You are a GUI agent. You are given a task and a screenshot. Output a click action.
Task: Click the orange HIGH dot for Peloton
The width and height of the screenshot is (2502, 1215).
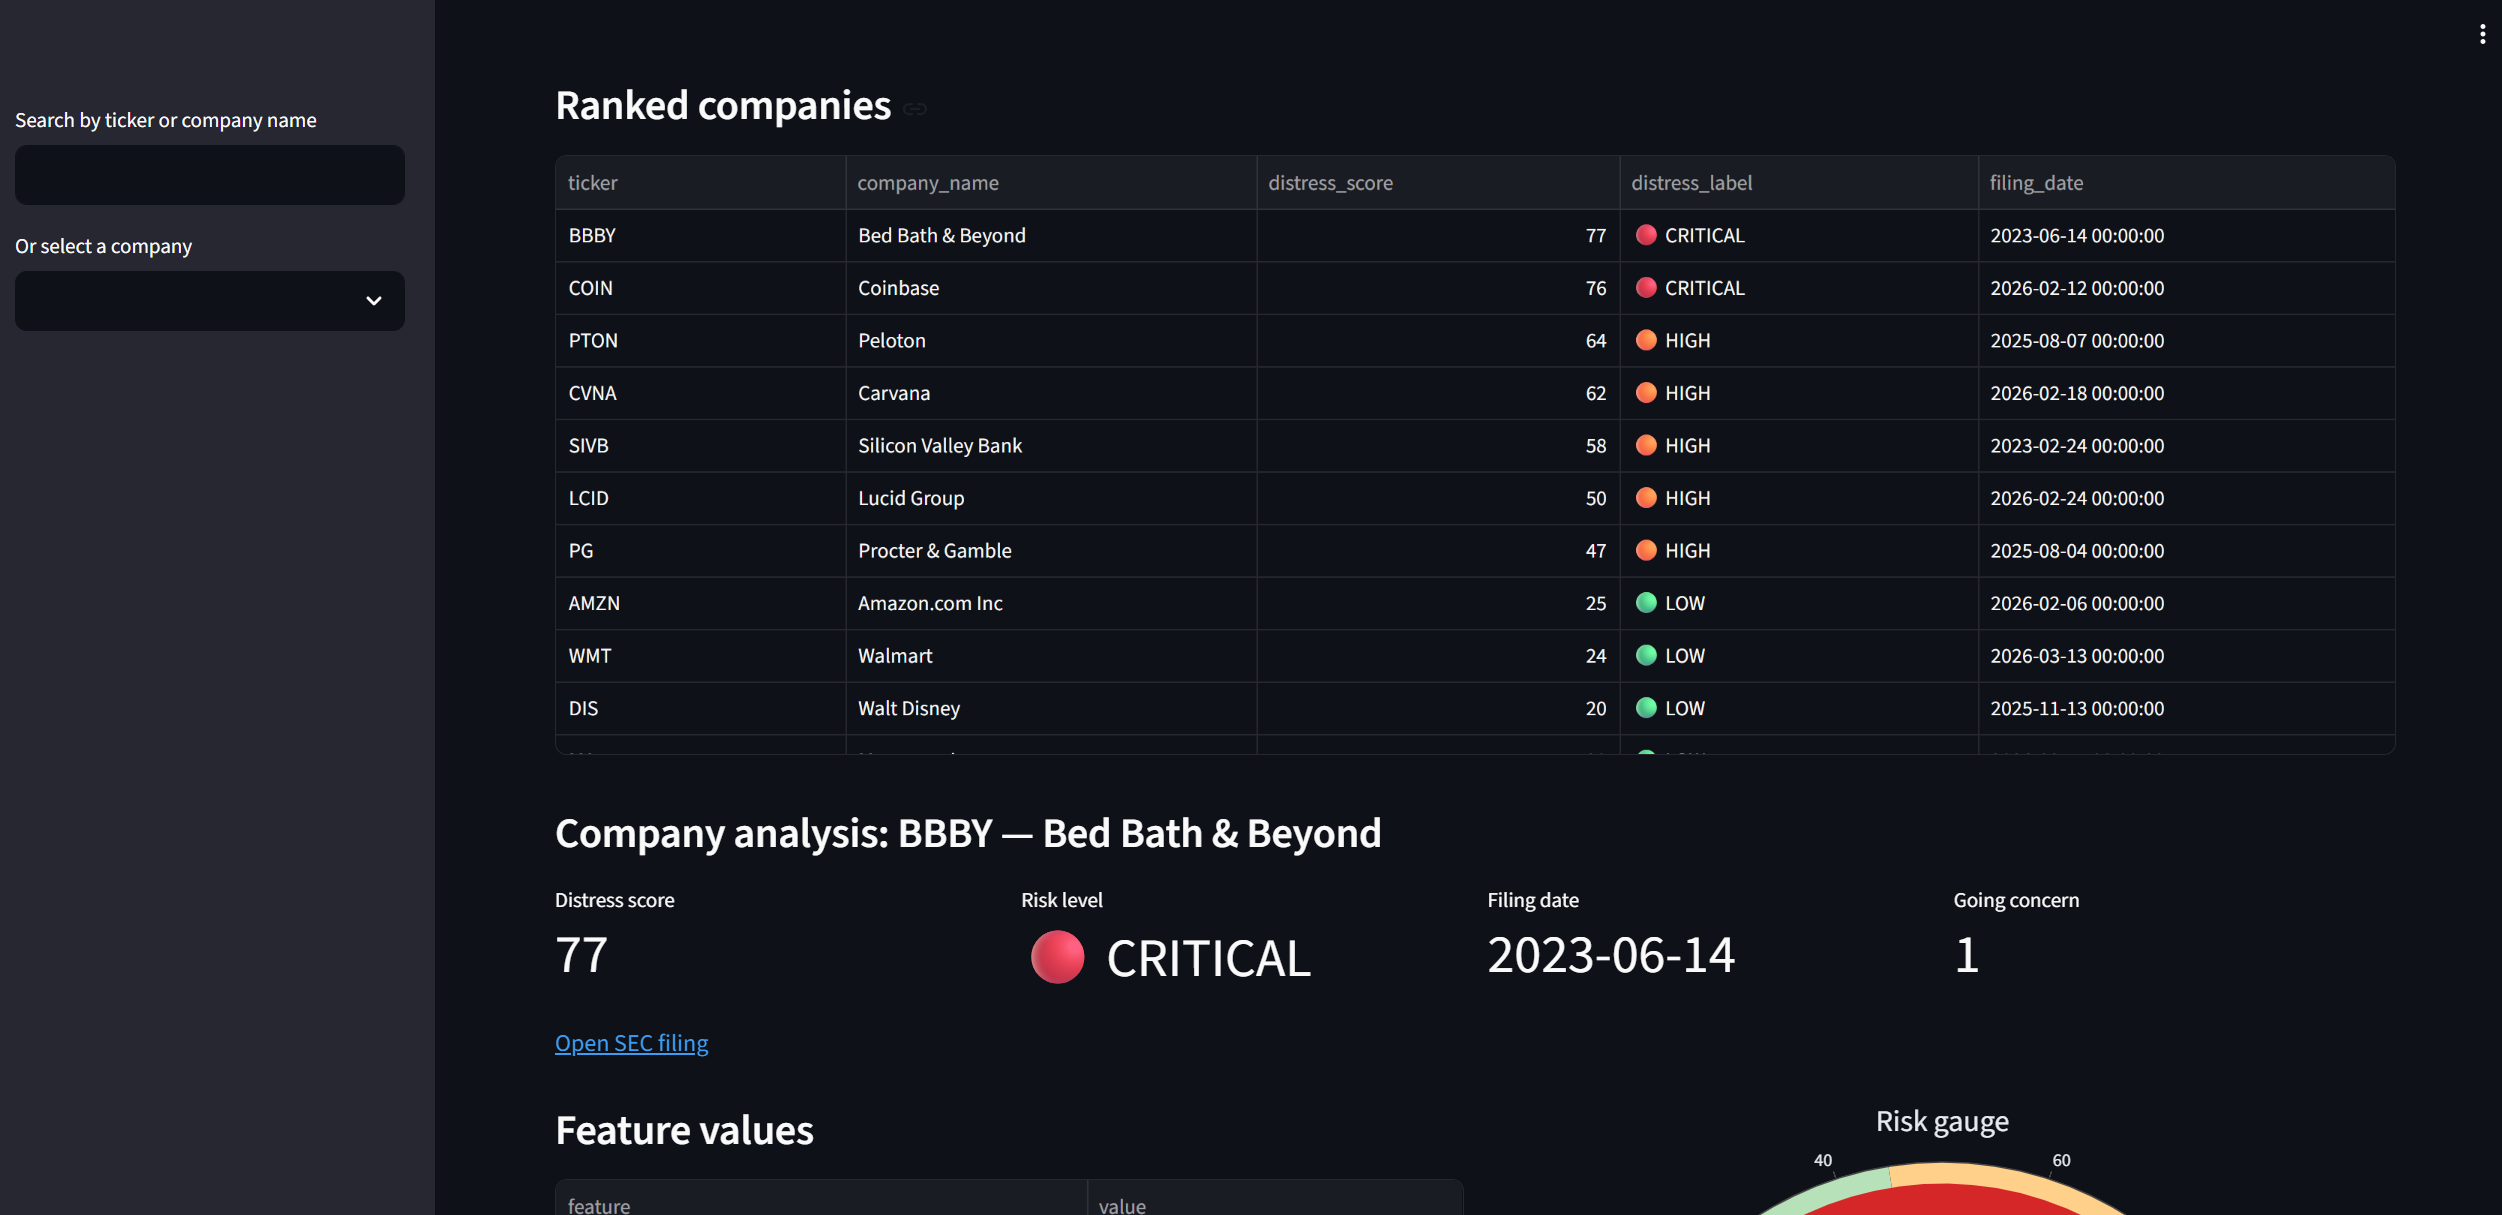pos(1646,340)
